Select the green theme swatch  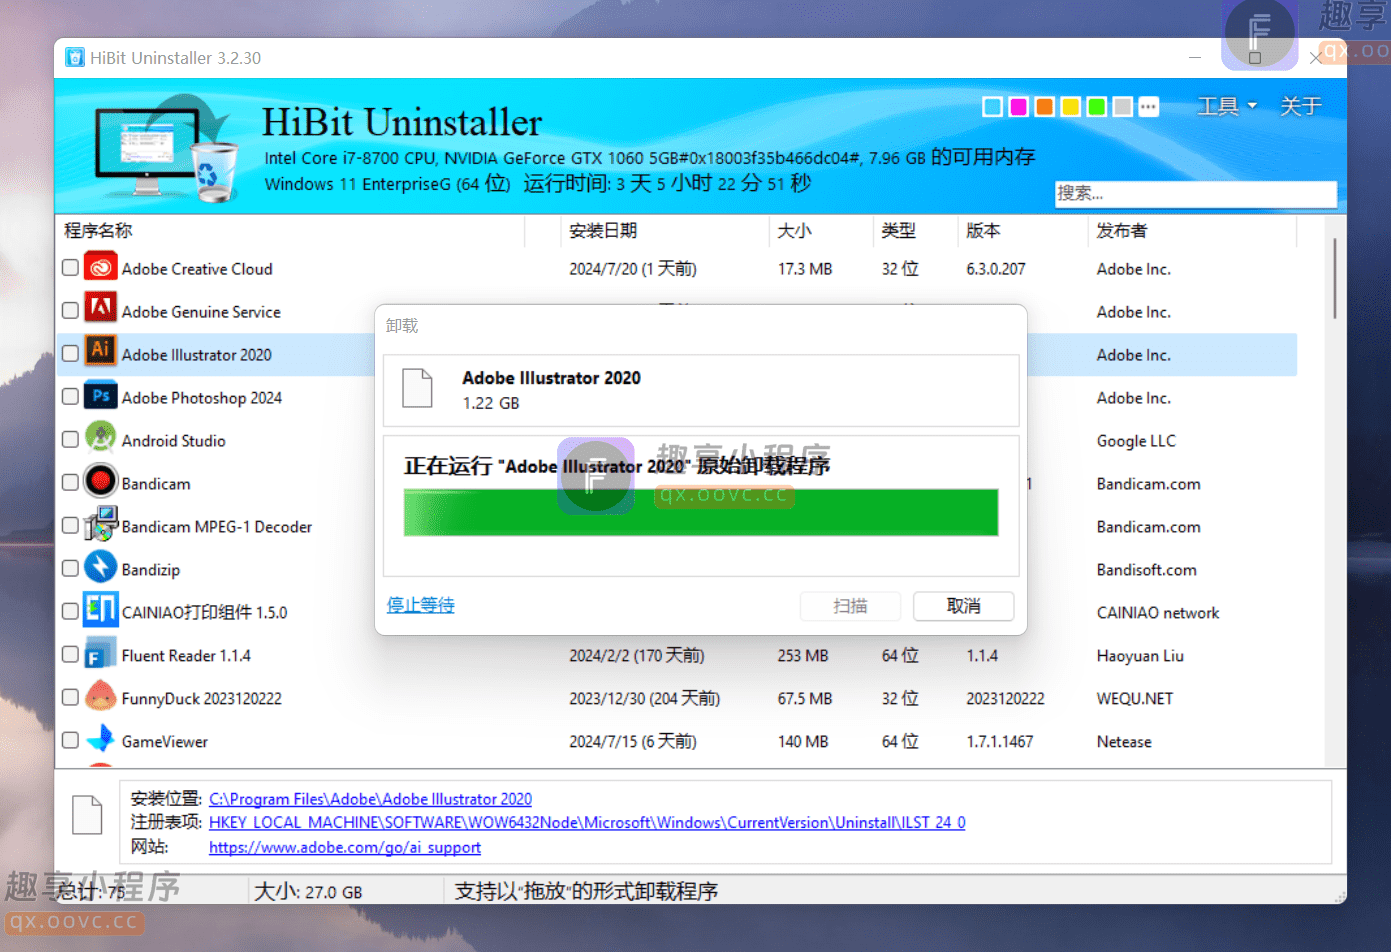coord(1096,107)
